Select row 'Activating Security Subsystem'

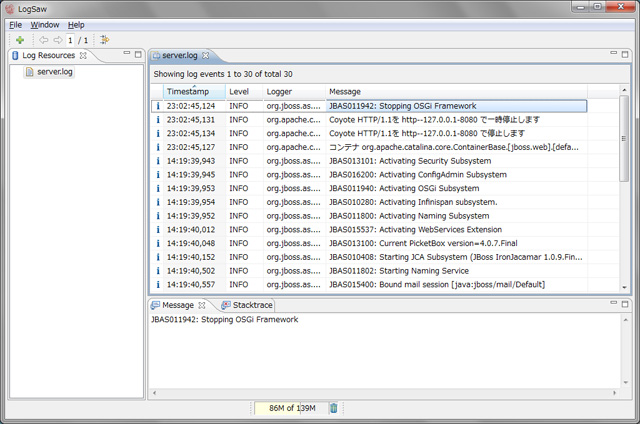[x=369, y=161]
